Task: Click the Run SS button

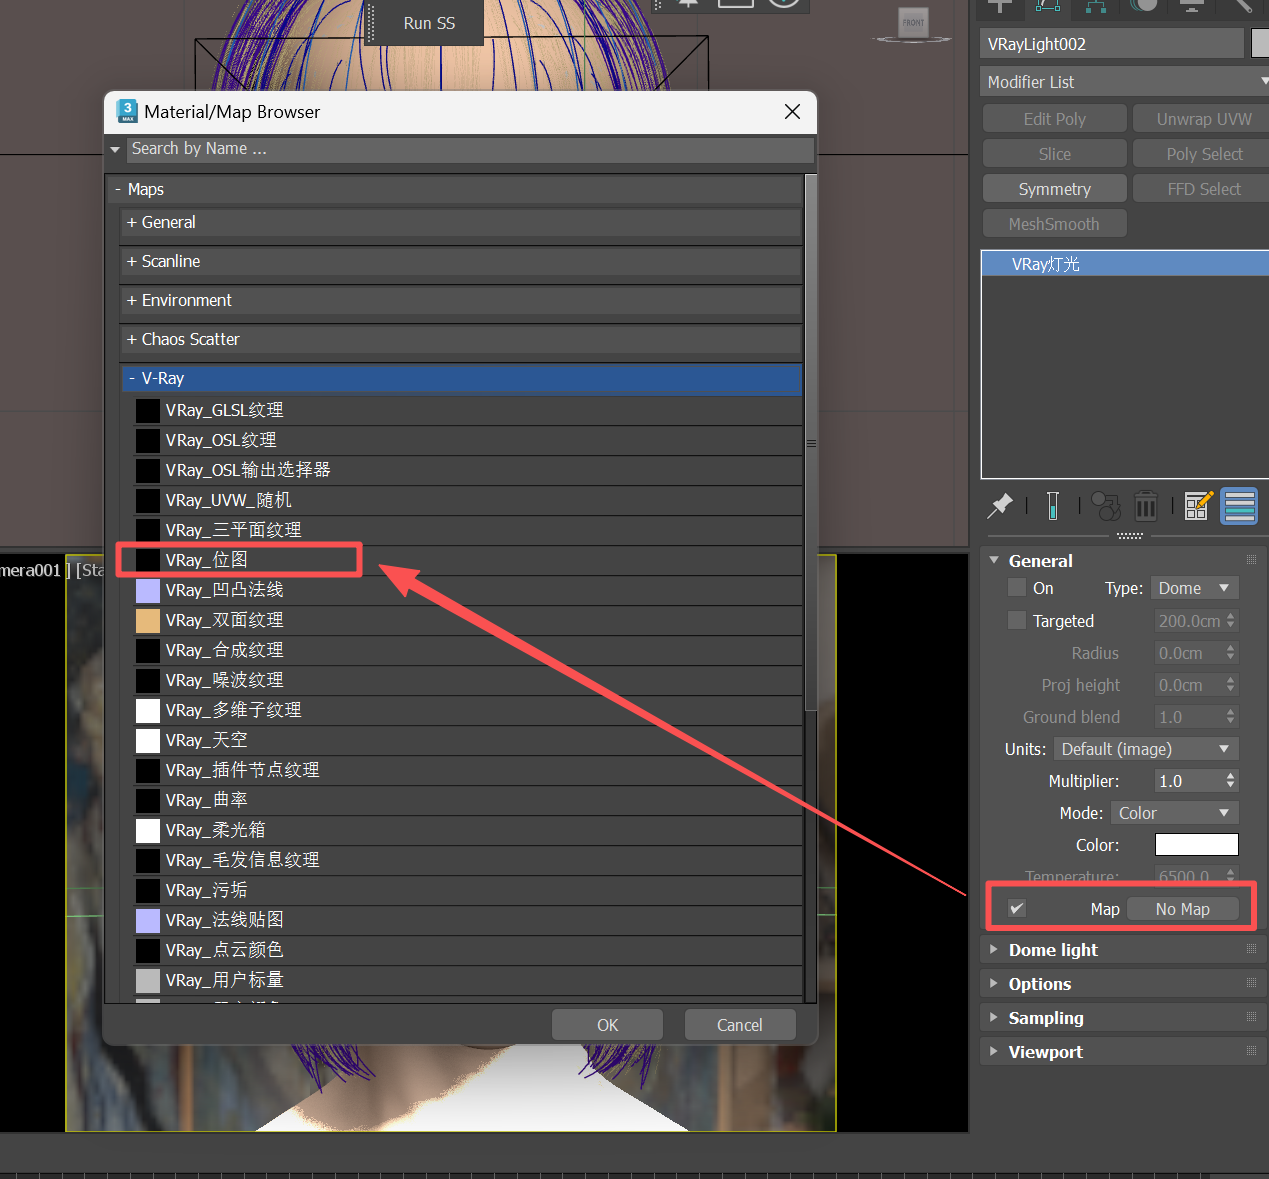Action: (x=429, y=23)
